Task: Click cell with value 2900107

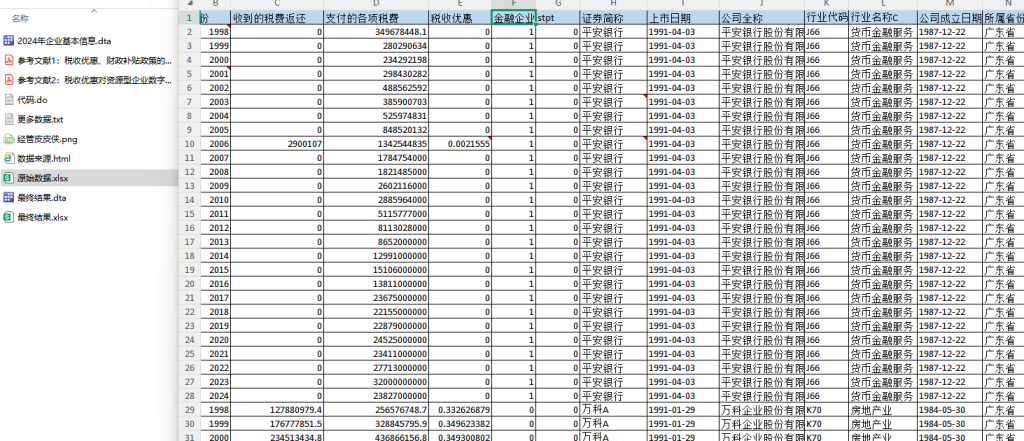Action: coord(277,144)
